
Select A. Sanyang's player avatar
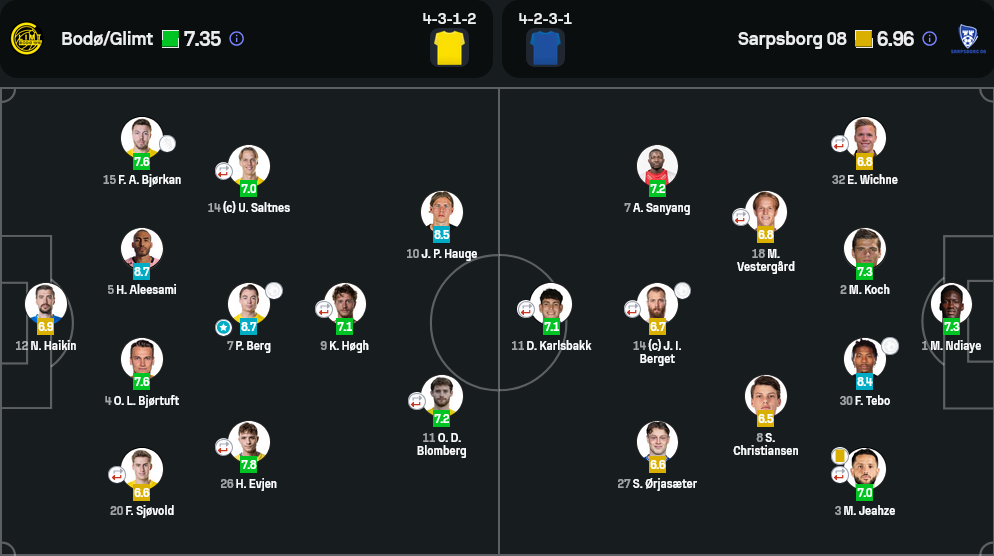point(657,165)
